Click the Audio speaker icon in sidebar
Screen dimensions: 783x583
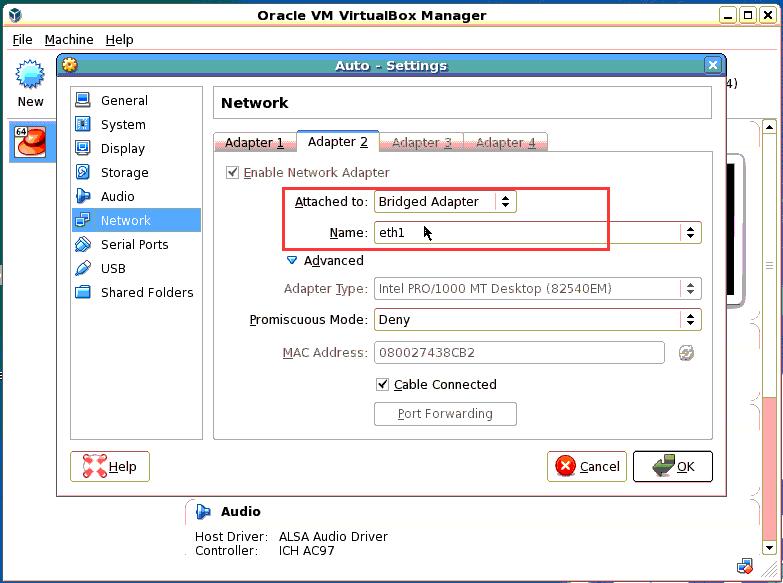(82, 196)
